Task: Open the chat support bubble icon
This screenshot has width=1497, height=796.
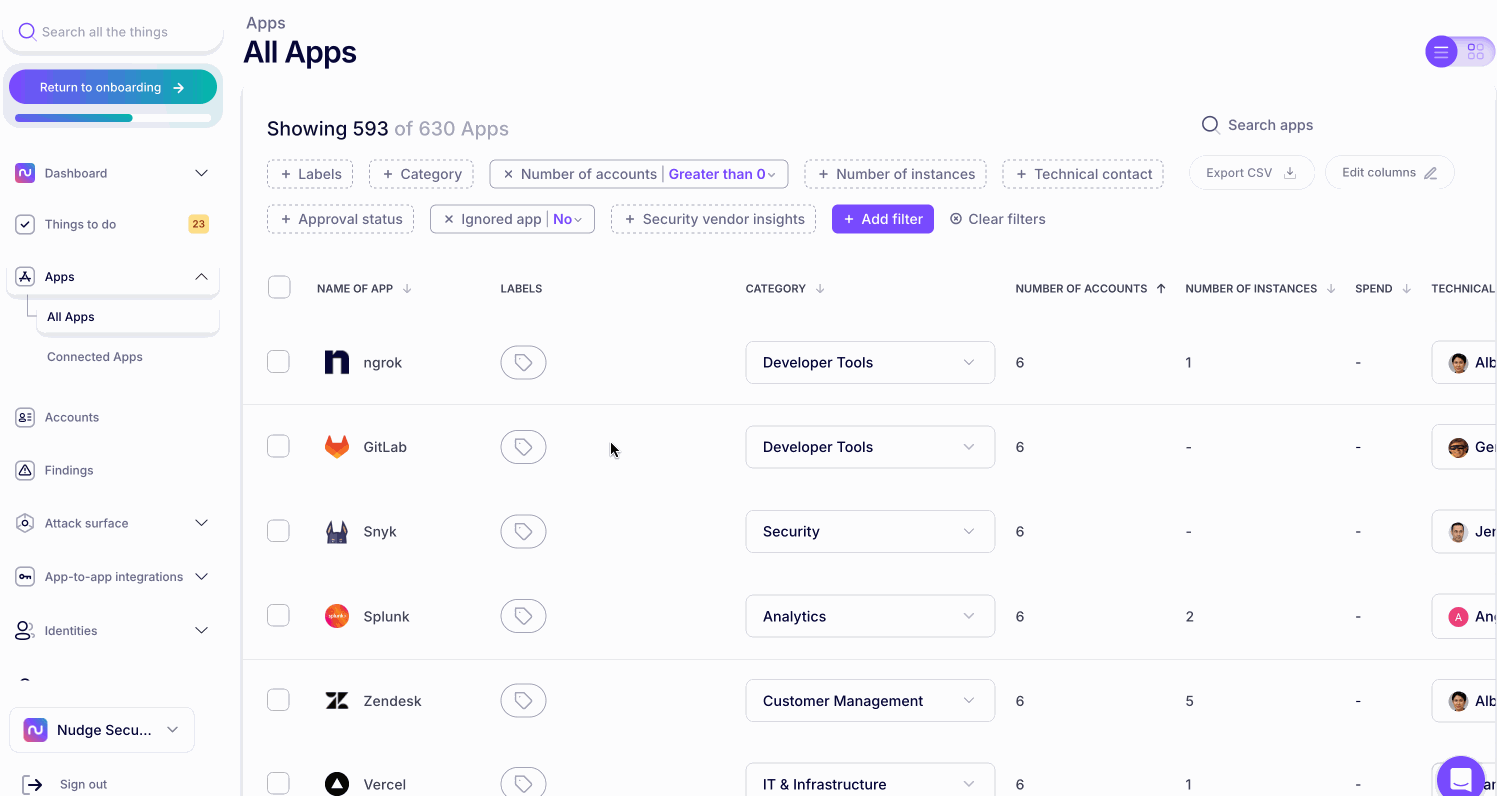Action: click(x=1460, y=778)
